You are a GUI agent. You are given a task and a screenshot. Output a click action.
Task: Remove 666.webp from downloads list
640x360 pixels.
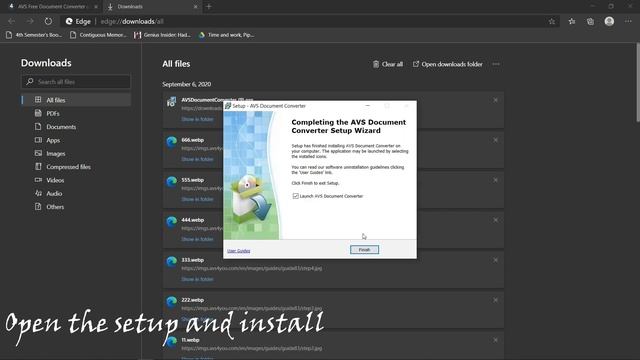496,140
